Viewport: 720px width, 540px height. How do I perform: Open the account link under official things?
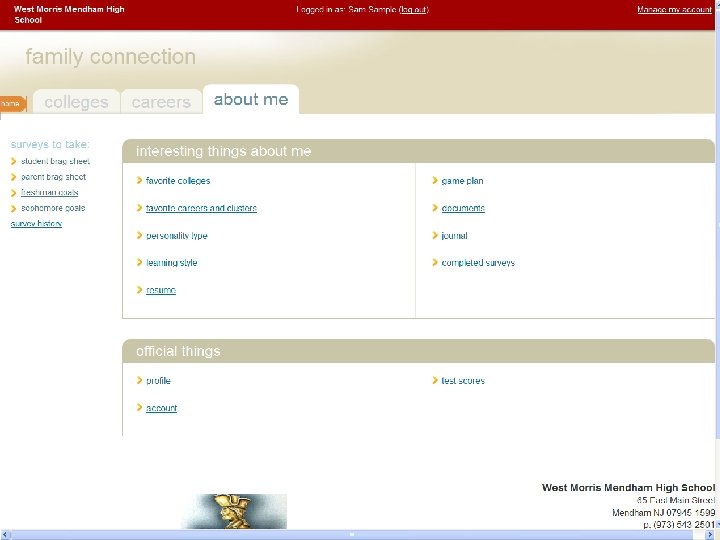tap(162, 408)
